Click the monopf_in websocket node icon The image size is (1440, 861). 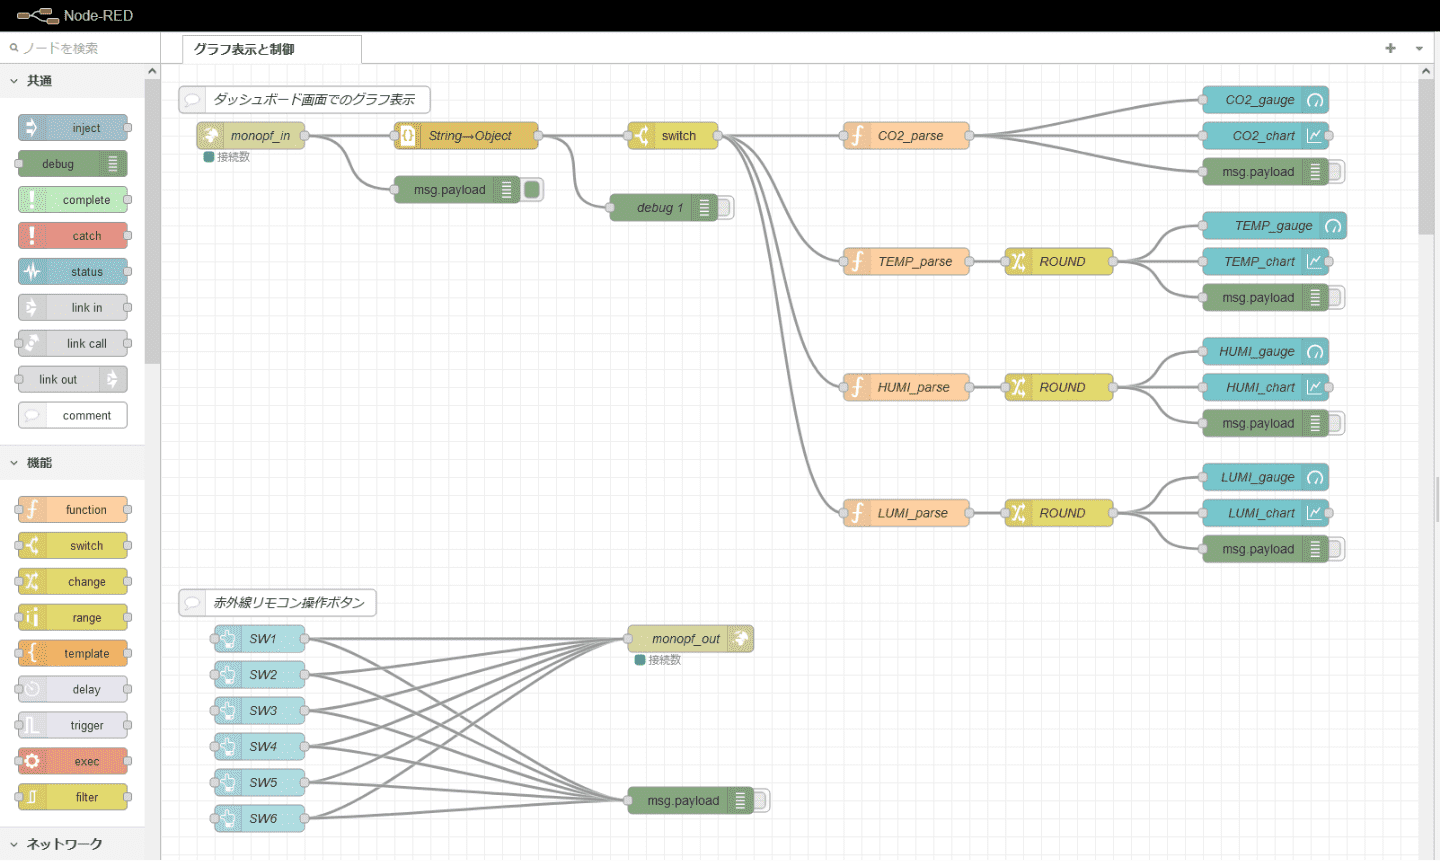pos(211,136)
